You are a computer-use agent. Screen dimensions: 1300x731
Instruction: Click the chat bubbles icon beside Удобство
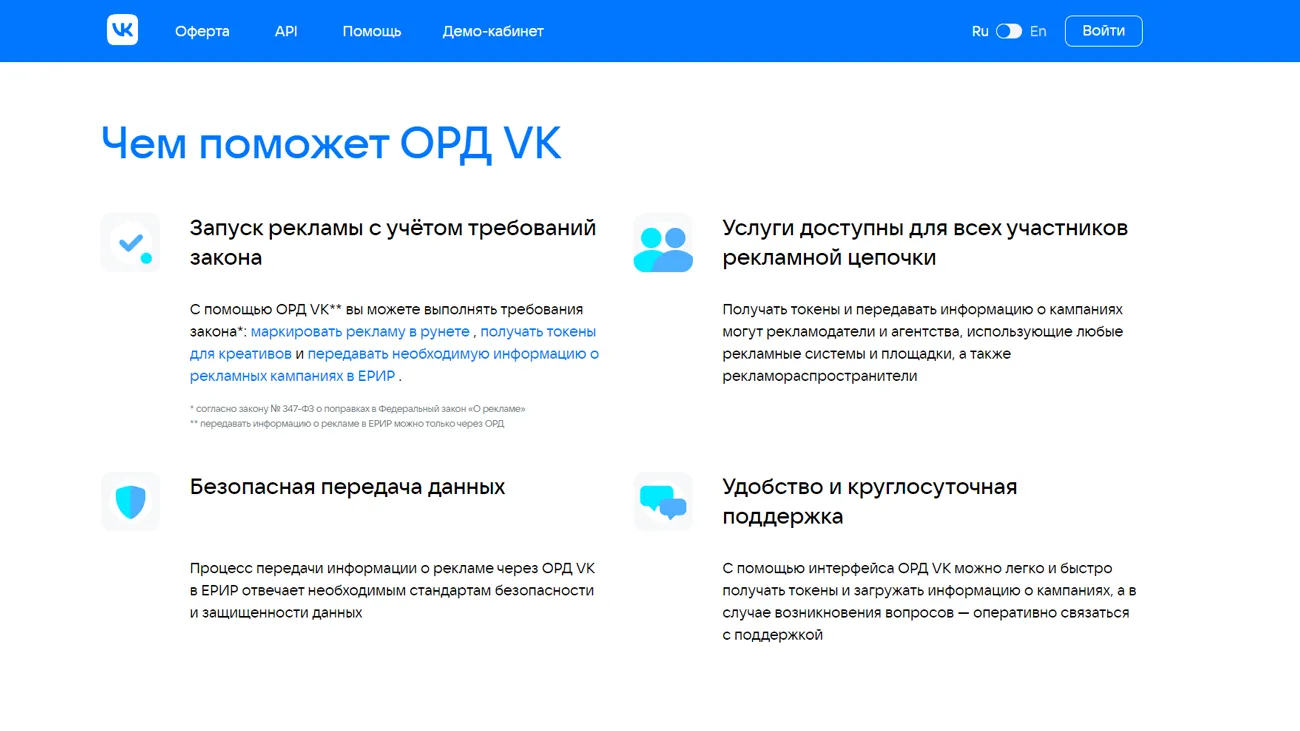(663, 502)
